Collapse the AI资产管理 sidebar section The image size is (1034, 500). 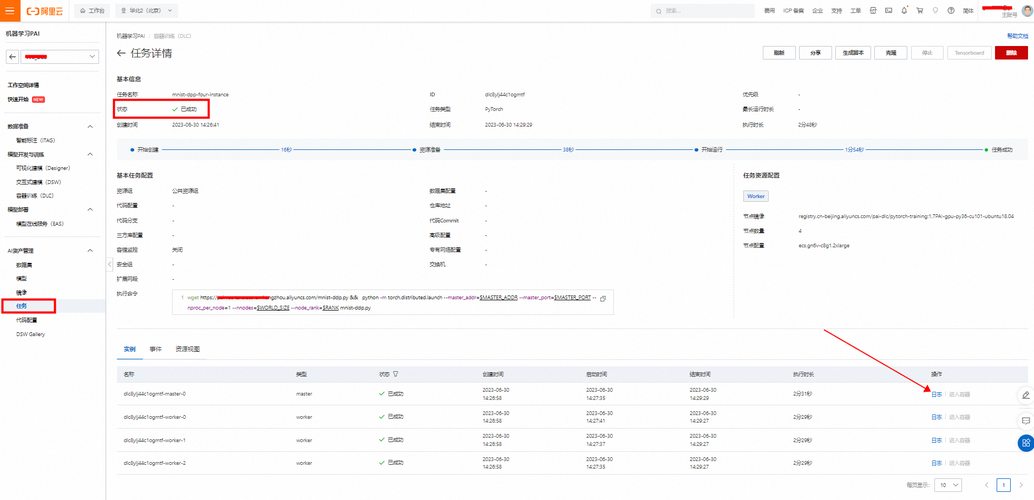[90, 251]
